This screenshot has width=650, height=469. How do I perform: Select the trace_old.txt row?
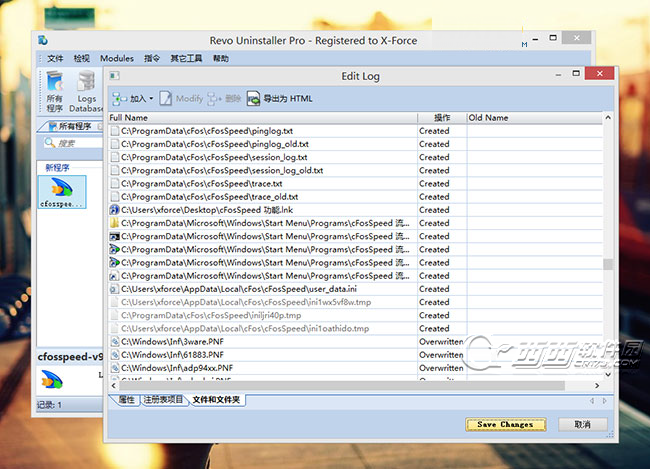(356, 197)
